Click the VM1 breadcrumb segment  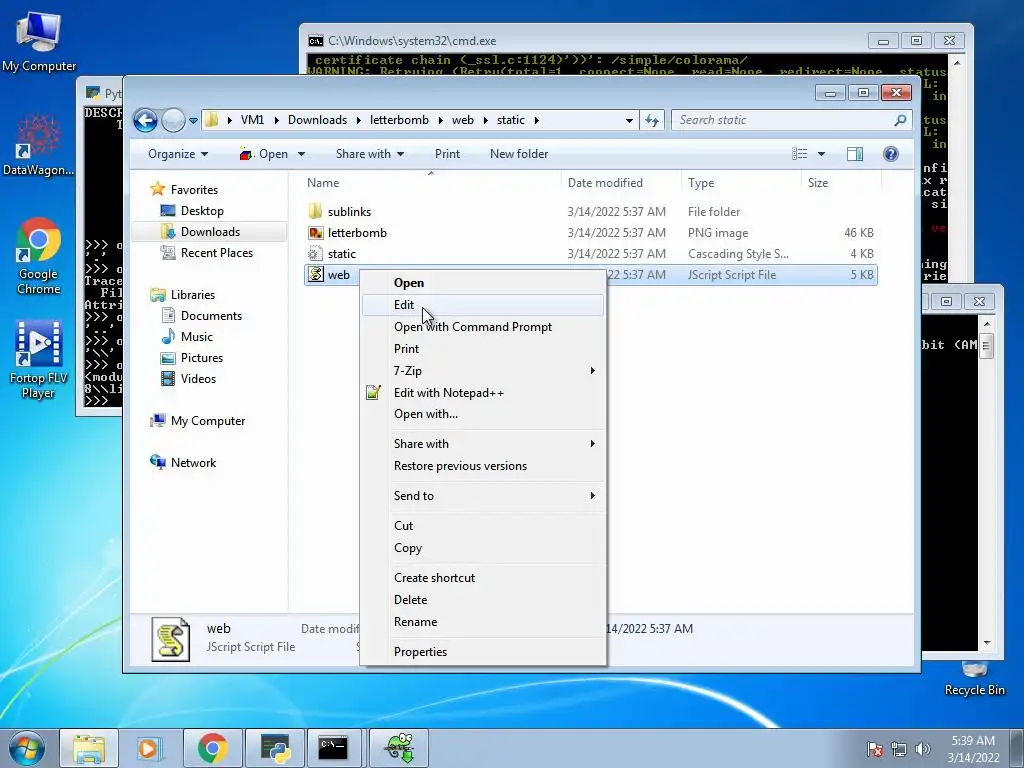pos(252,120)
